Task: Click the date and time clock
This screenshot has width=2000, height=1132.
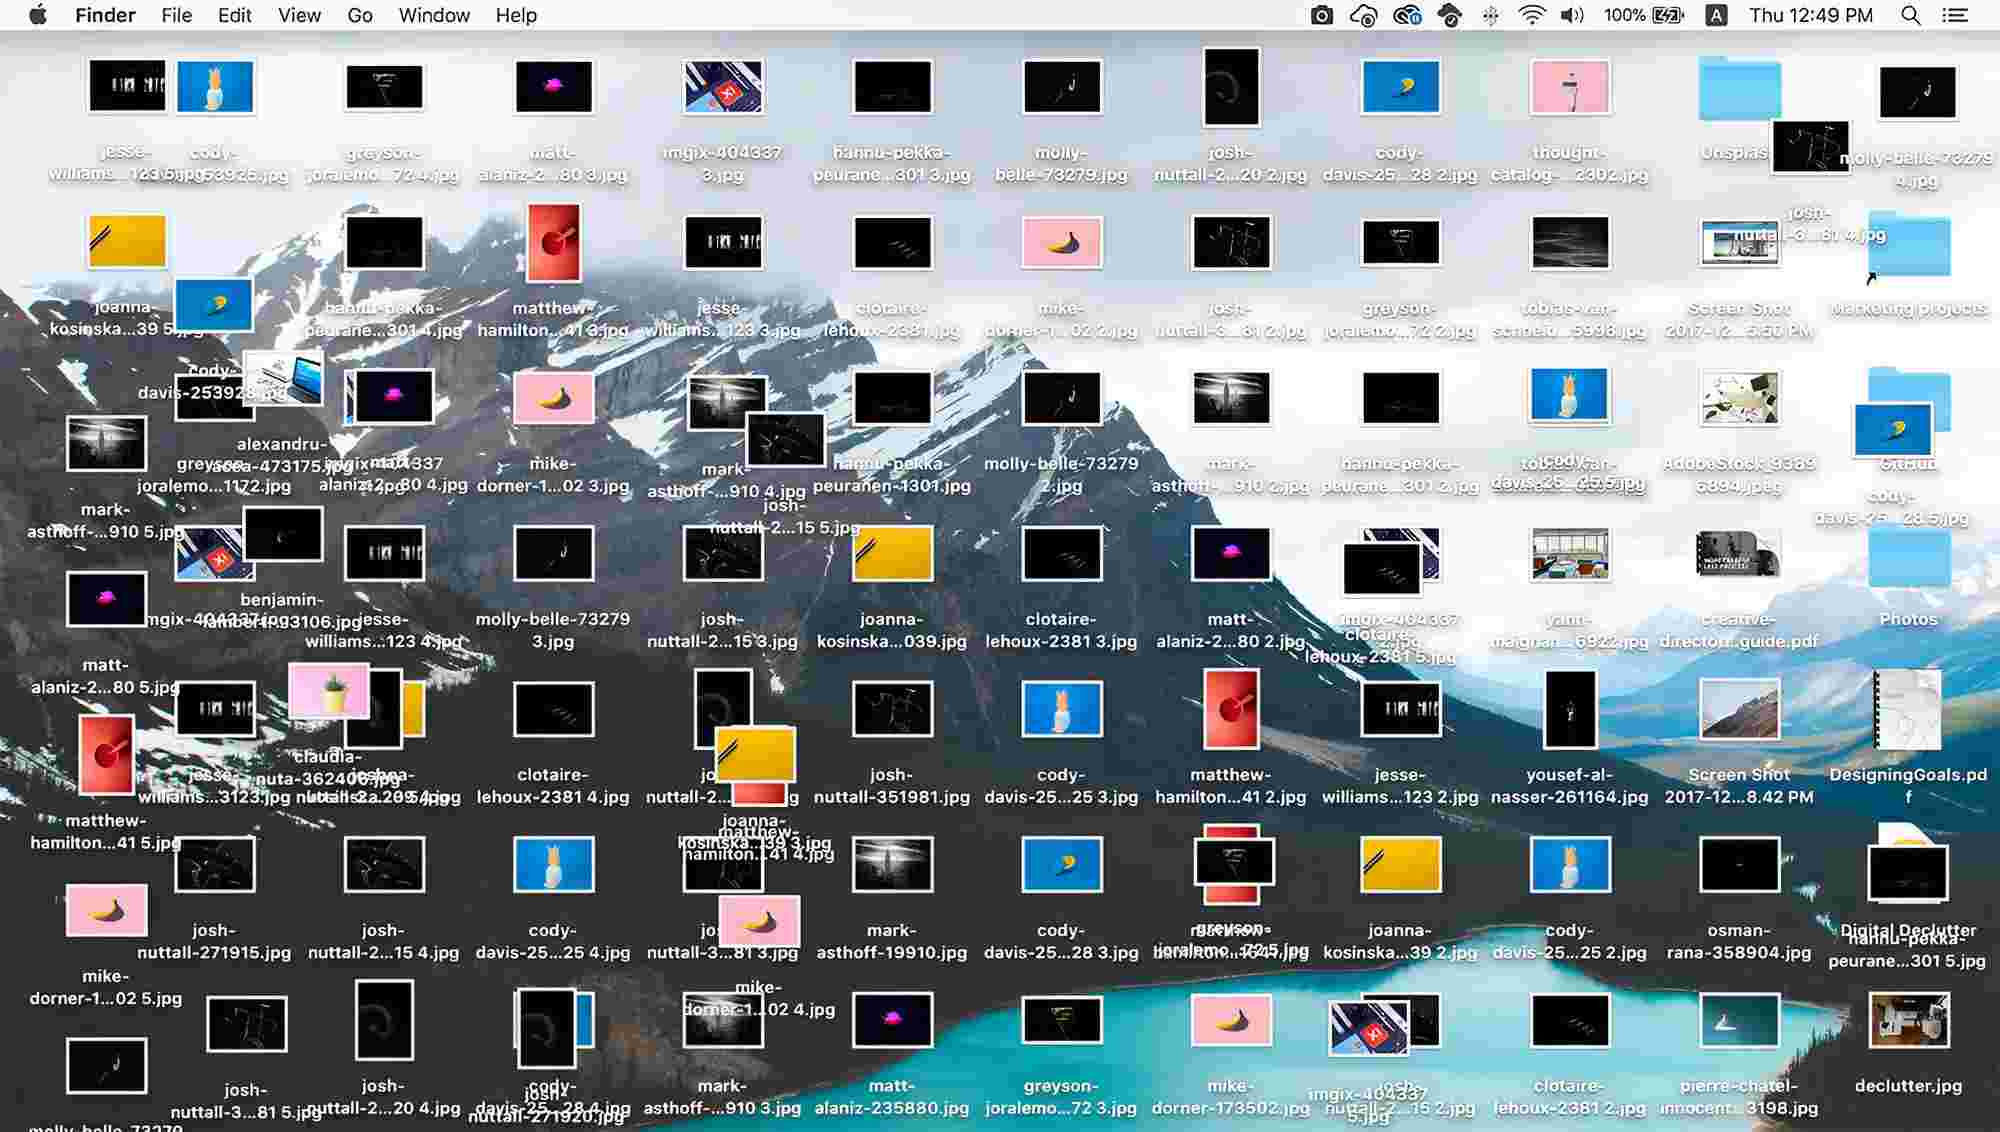Action: click(1810, 15)
